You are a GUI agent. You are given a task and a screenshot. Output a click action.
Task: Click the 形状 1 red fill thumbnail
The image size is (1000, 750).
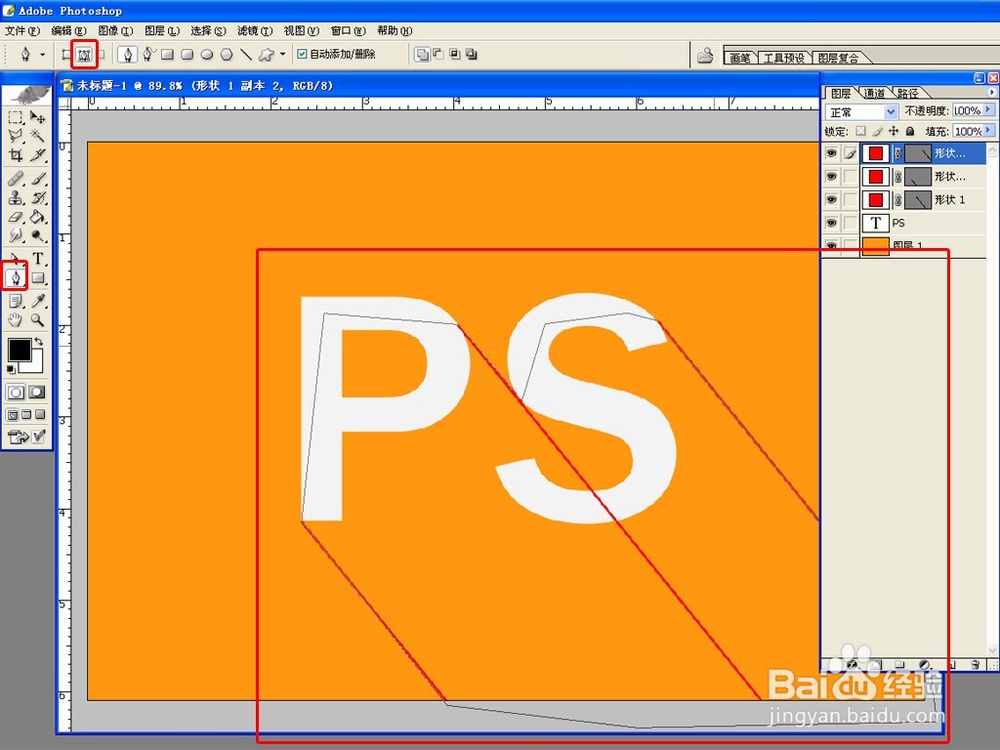(876, 200)
